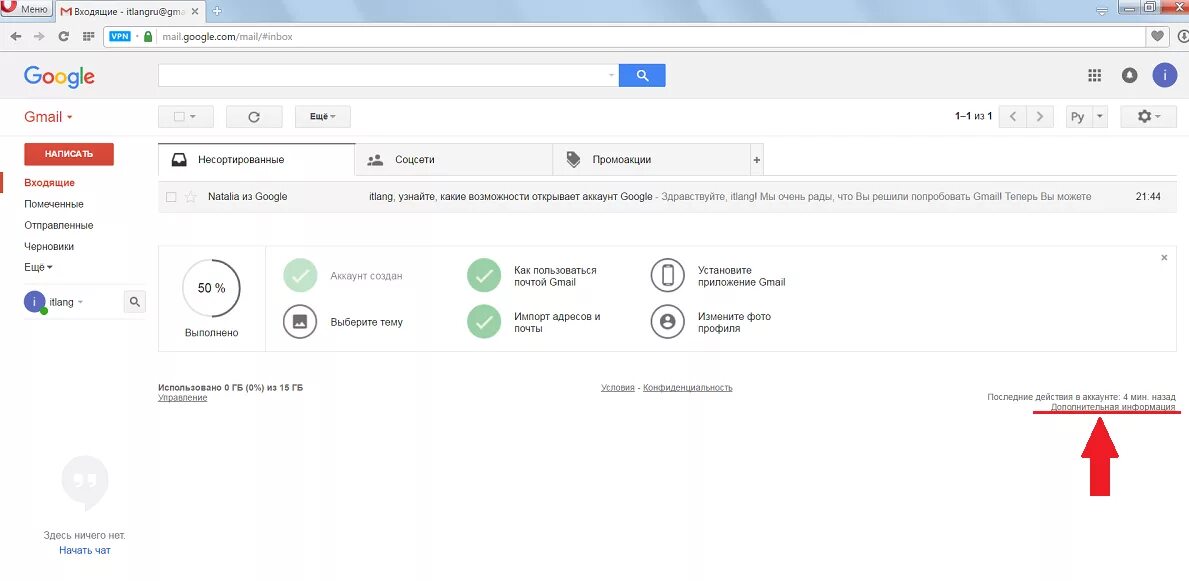Open the account avatar in the header

[x=1164, y=75]
